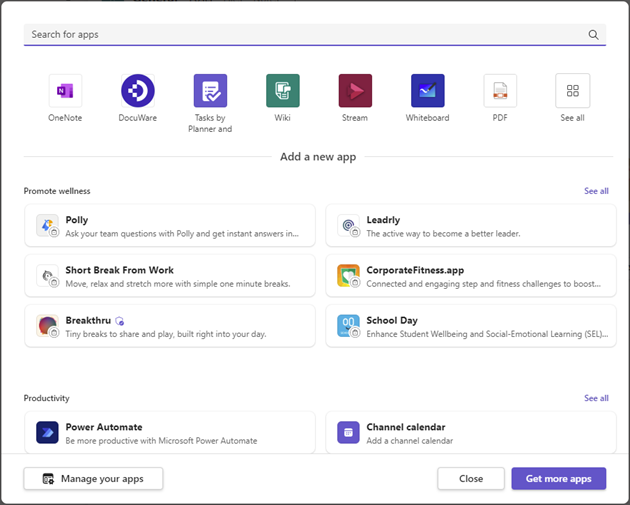Click the See all apps grid icon
This screenshot has height=505, width=630.
pos(572,91)
